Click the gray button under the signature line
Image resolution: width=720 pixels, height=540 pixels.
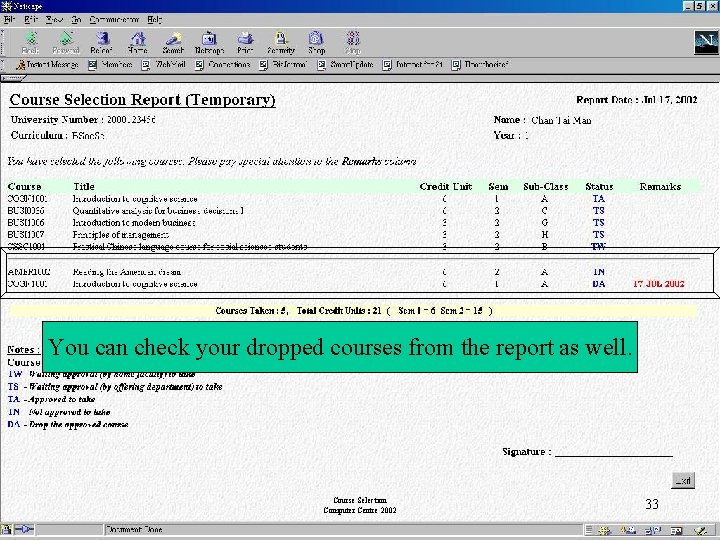(683, 480)
